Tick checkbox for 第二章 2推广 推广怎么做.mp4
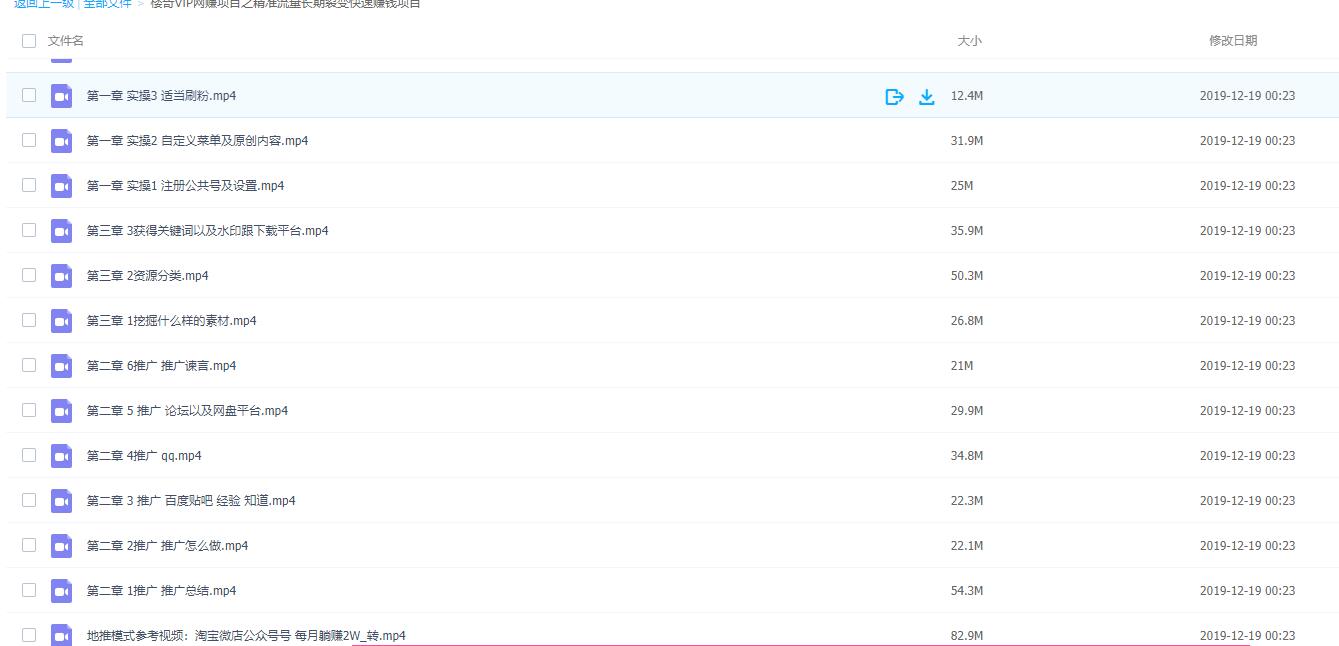Image resolution: width=1339 pixels, height=646 pixels. (x=29, y=545)
